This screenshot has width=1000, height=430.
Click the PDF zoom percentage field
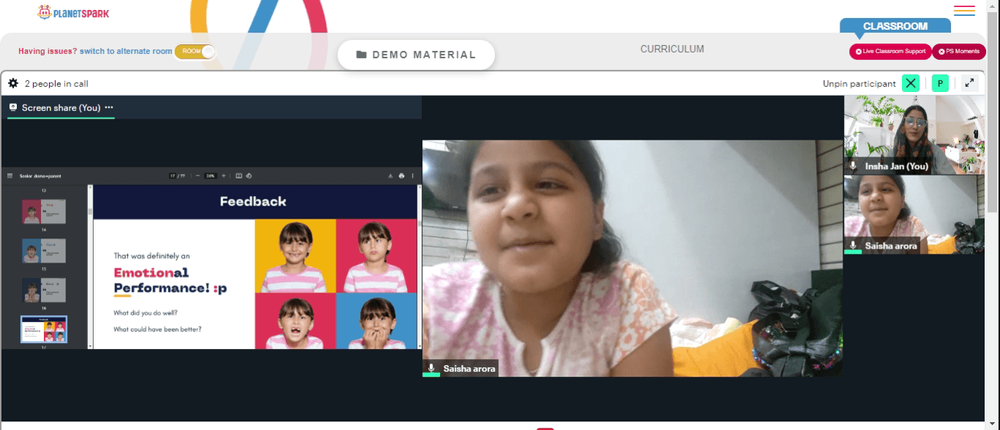pos(210,175)
